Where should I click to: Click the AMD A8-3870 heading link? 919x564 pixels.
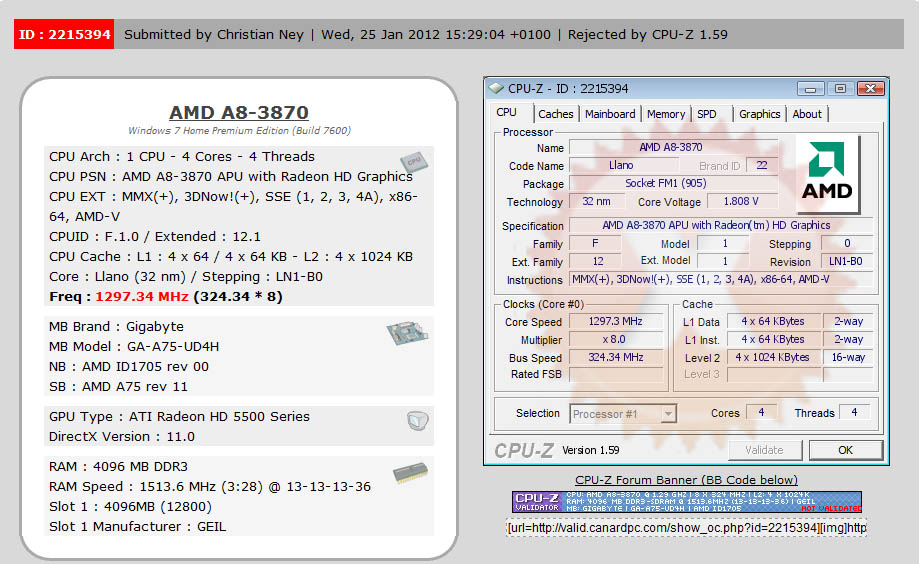[x=239, y=113]
